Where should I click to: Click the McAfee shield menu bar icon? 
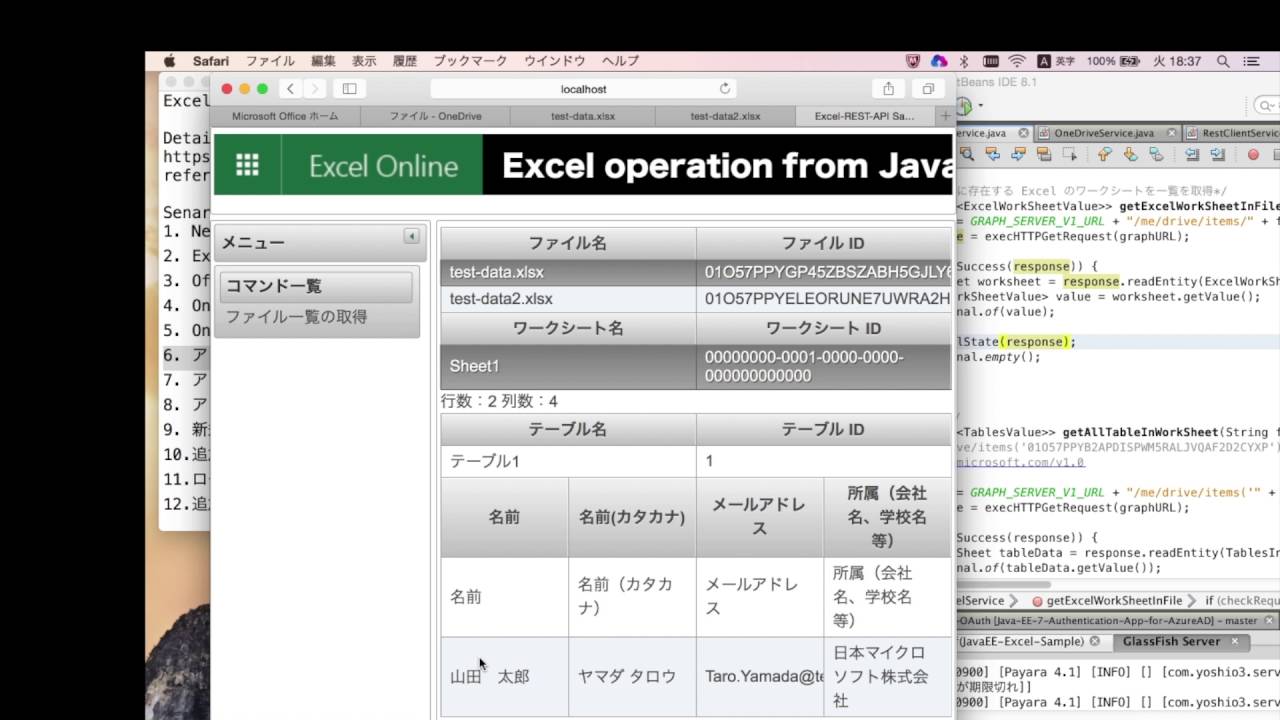coord(913,61)
